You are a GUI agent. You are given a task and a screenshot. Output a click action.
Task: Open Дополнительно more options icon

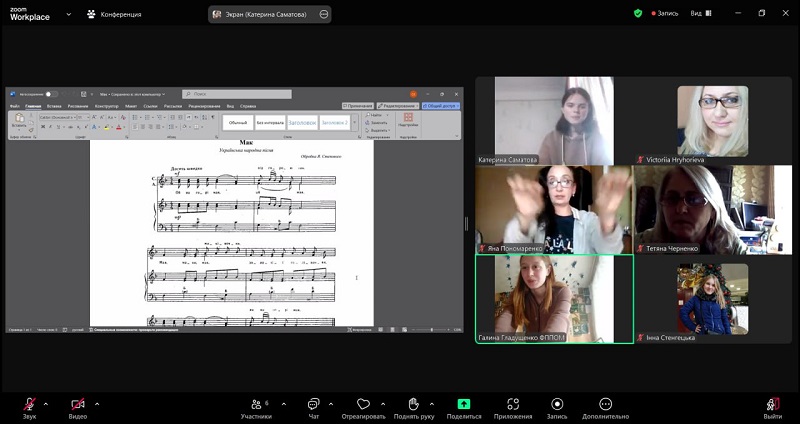click(x=605, y=404)
